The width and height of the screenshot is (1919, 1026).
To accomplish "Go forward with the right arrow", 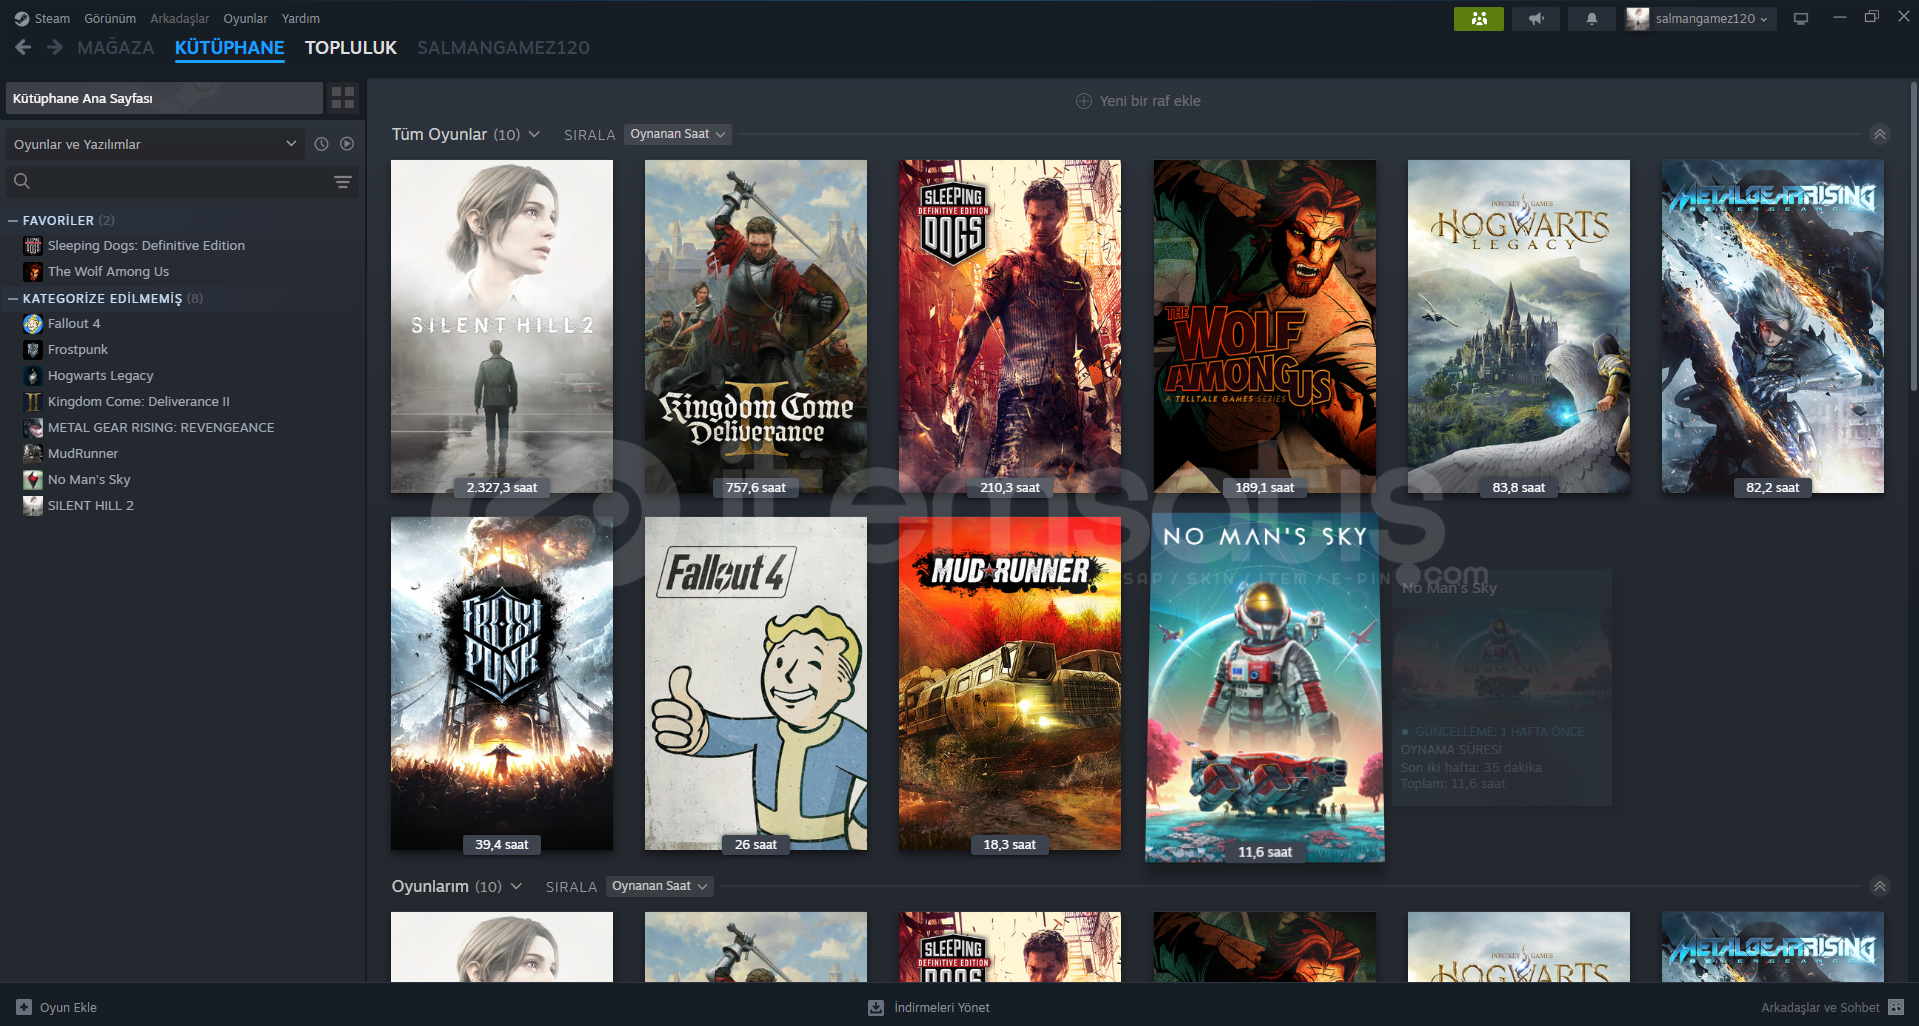I will 55,47.
